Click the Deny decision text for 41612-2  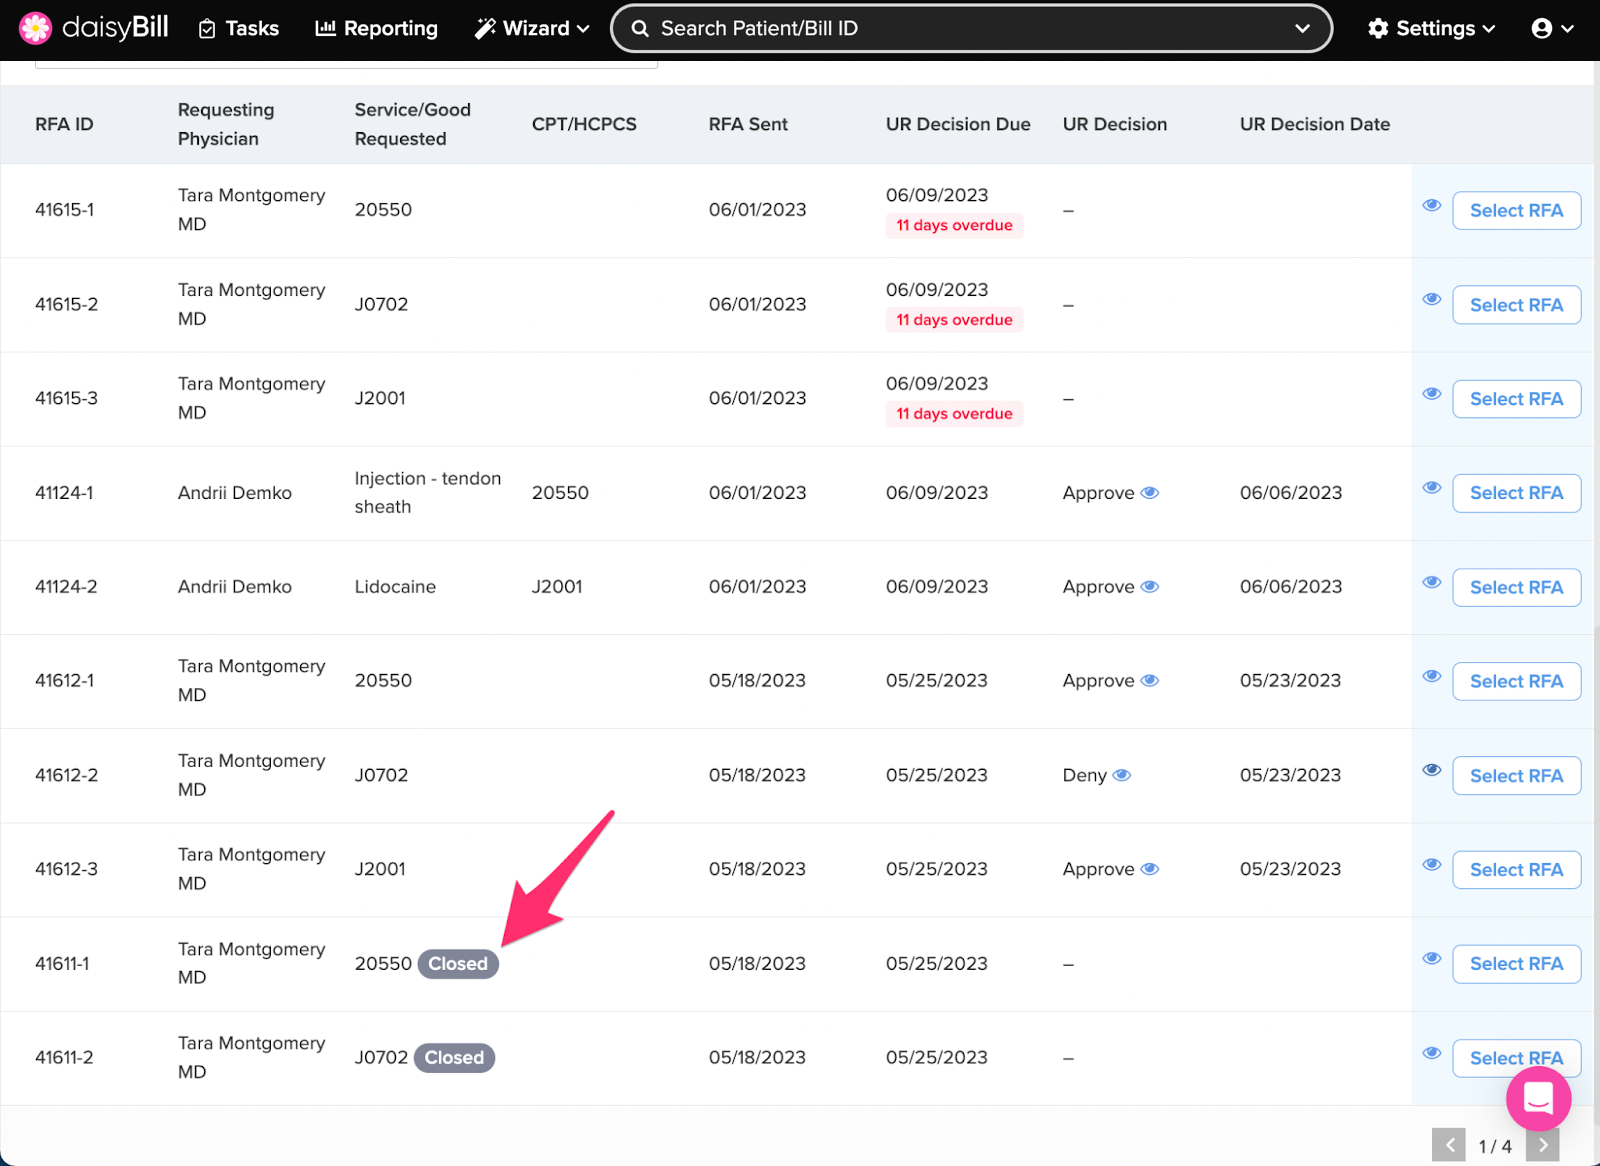click(1084, 775)
